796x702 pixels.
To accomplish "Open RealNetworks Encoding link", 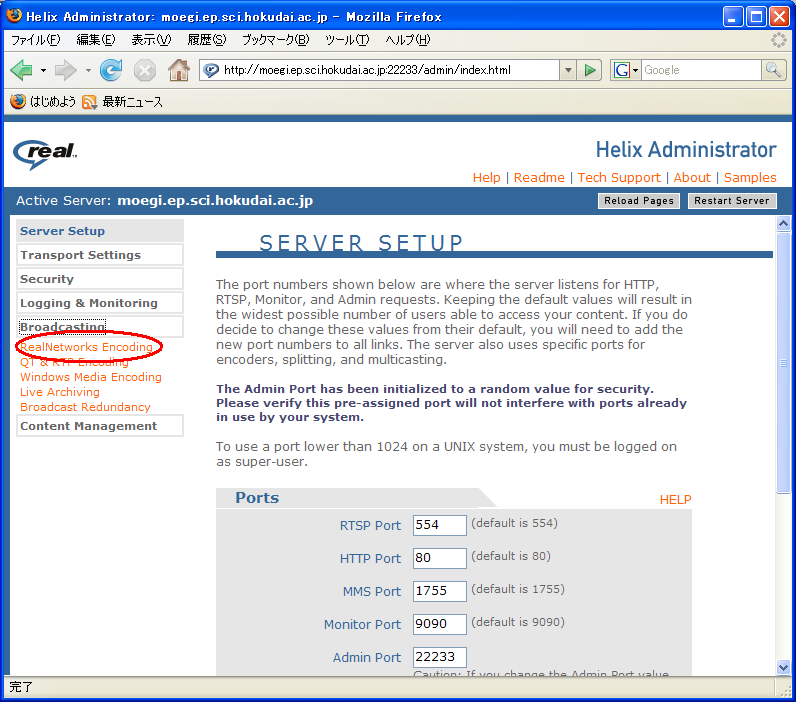I will click(86, 347).
